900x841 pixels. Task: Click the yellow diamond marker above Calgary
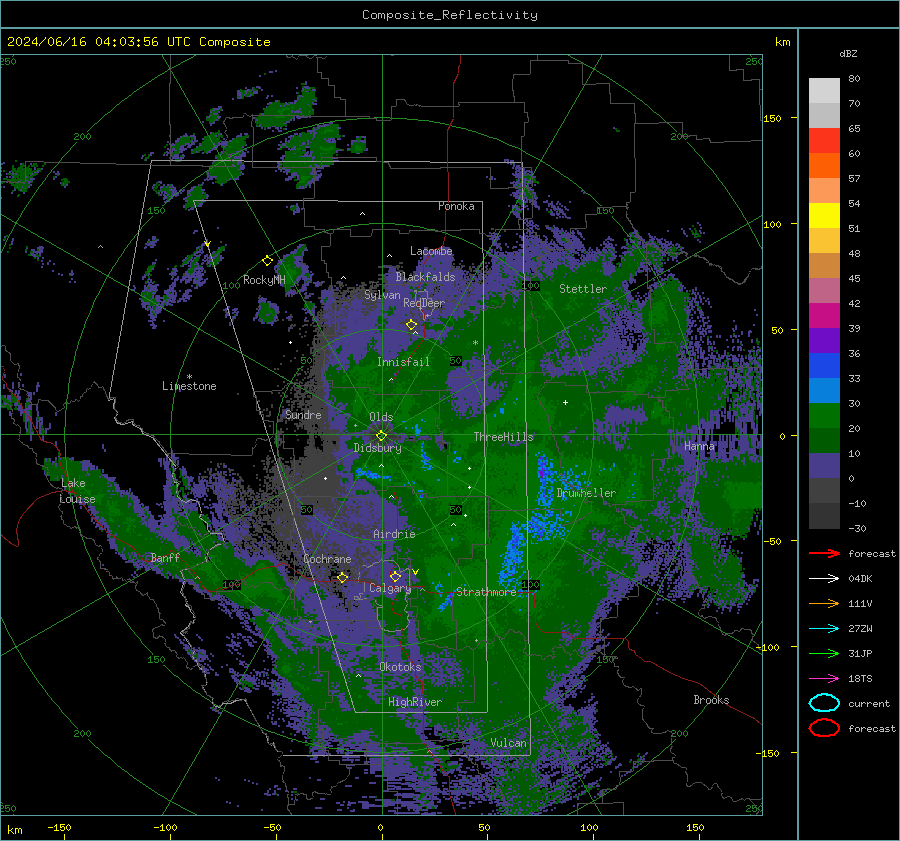click(395, 576)
